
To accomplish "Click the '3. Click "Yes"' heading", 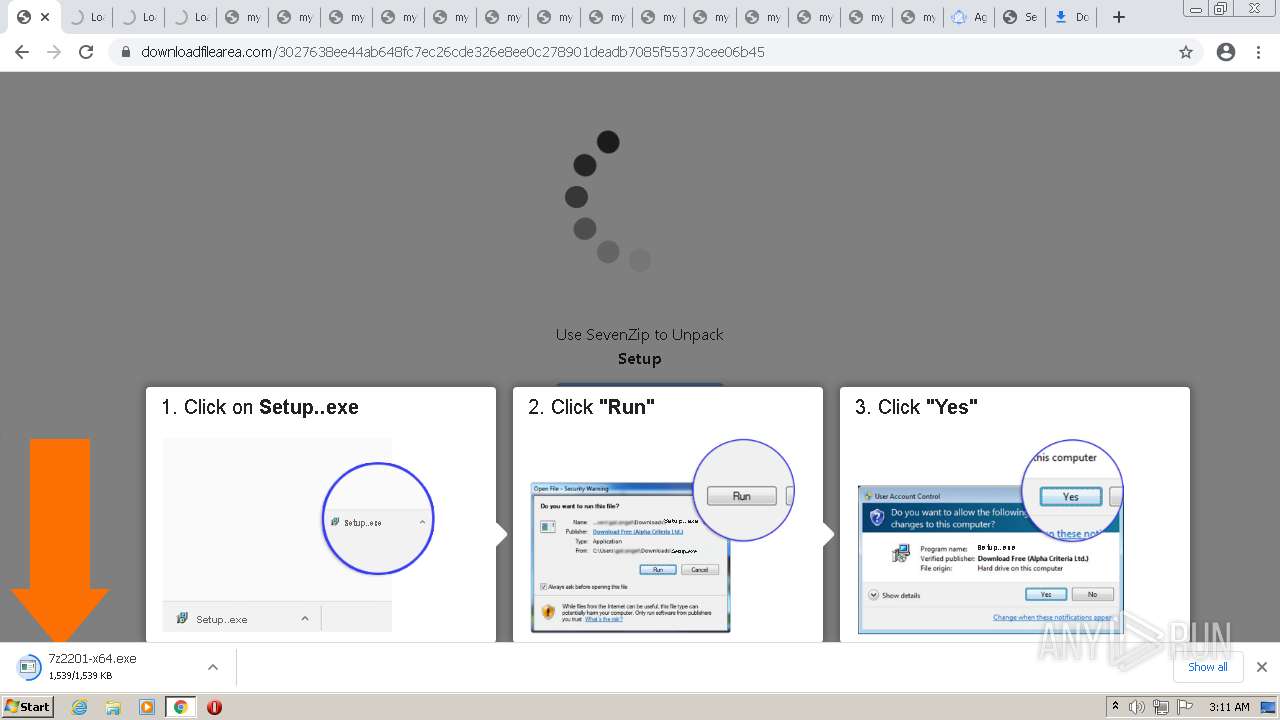I will pos(916,407).
